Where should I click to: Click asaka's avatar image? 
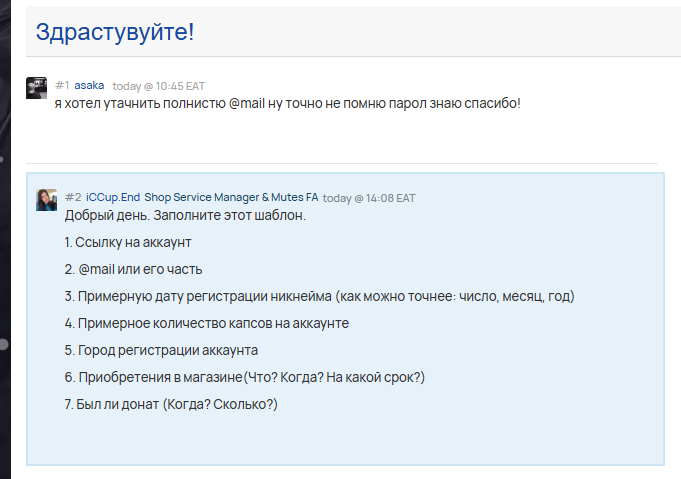(36, 87)
